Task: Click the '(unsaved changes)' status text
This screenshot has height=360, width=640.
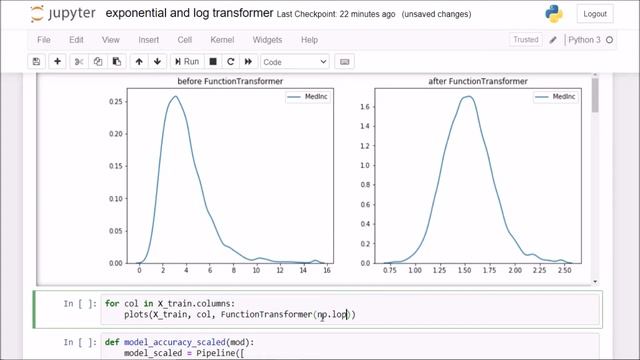Action: [x=436, y=14]
